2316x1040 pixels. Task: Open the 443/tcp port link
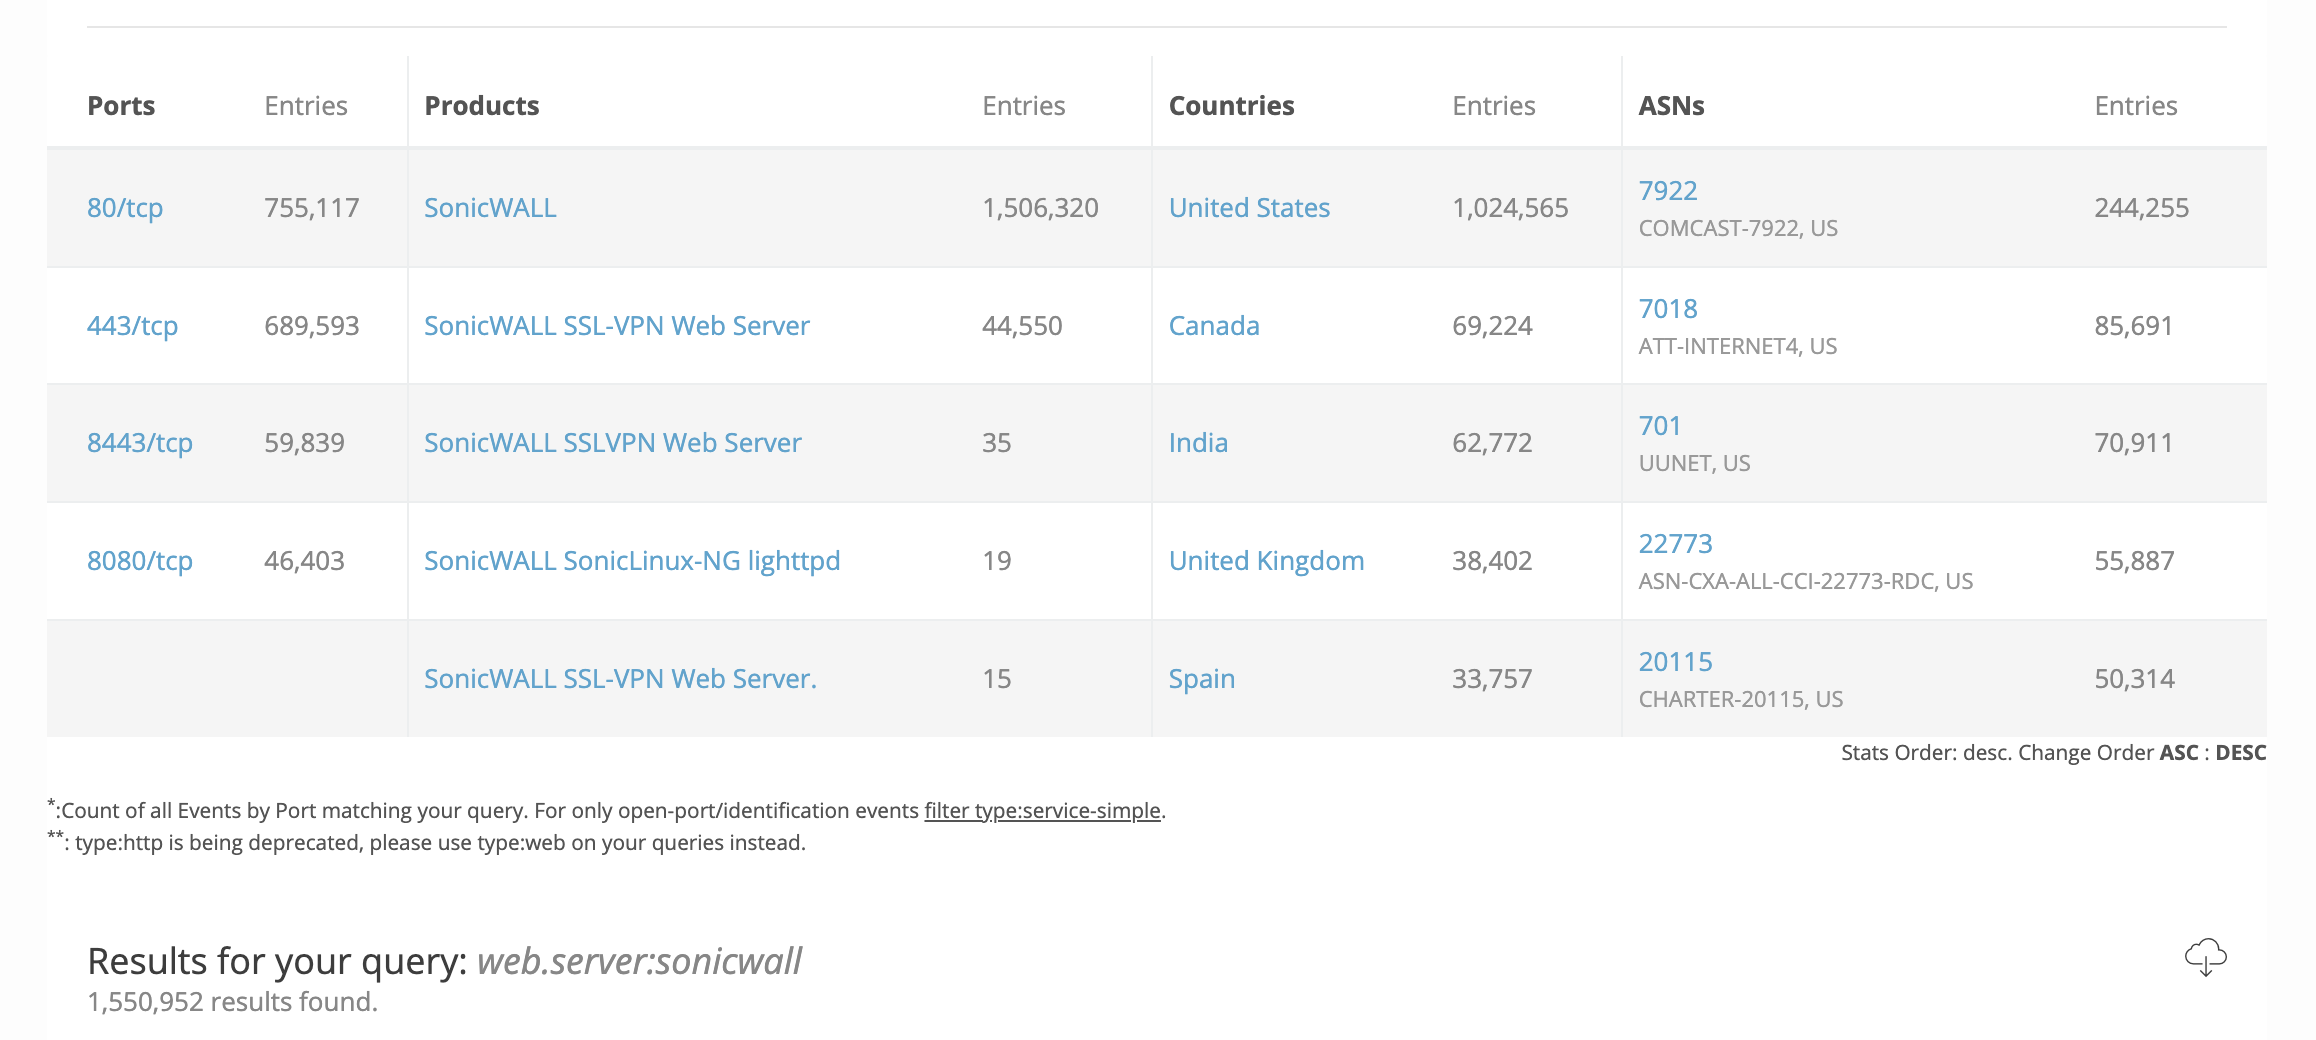coord(132,326)
